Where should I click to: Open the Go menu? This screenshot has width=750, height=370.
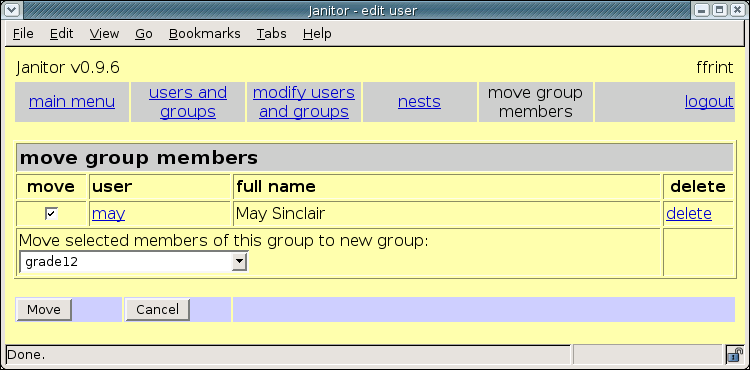144,33
